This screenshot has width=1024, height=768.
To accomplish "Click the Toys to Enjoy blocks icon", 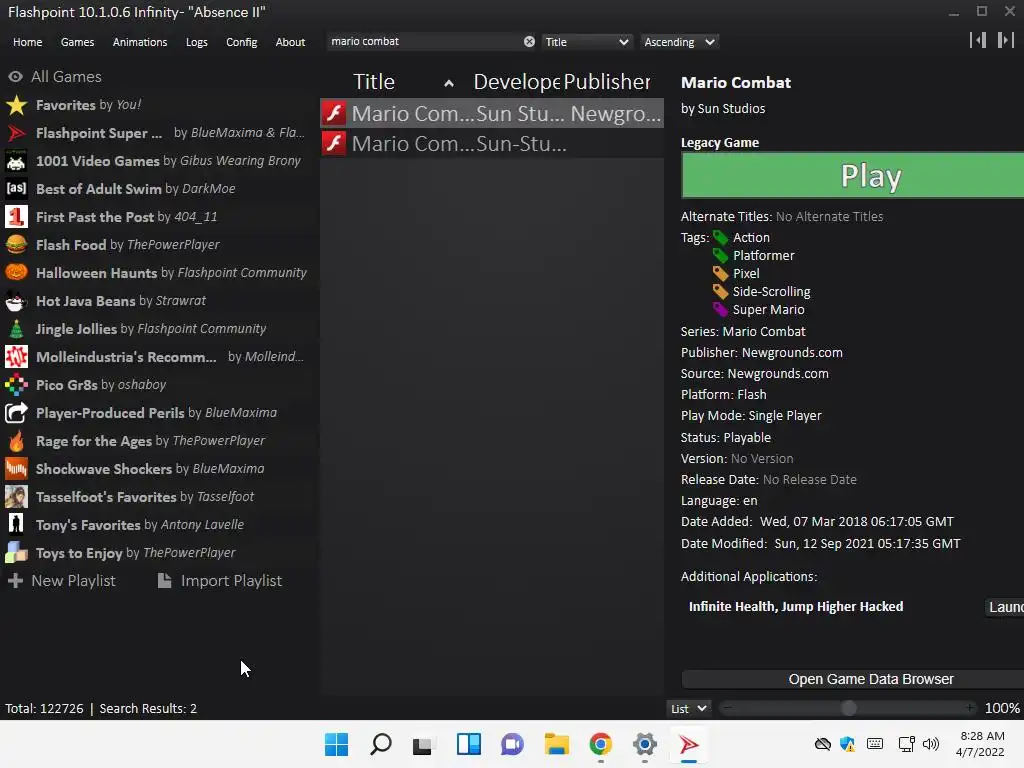I will coord(16,553).
